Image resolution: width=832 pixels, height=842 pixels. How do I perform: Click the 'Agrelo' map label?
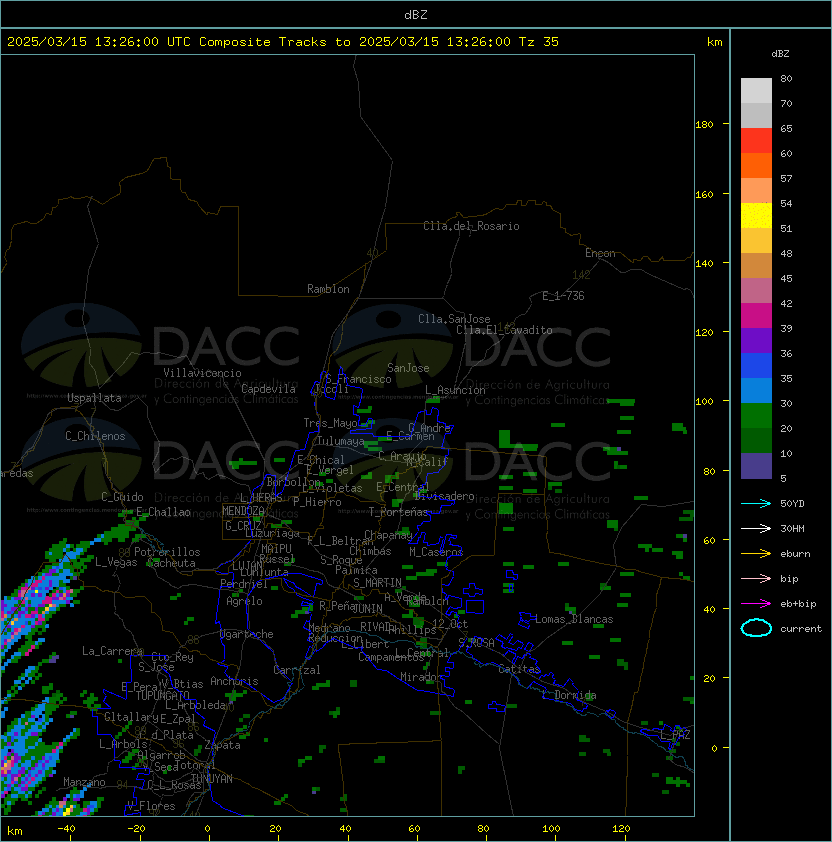[244, 601]
